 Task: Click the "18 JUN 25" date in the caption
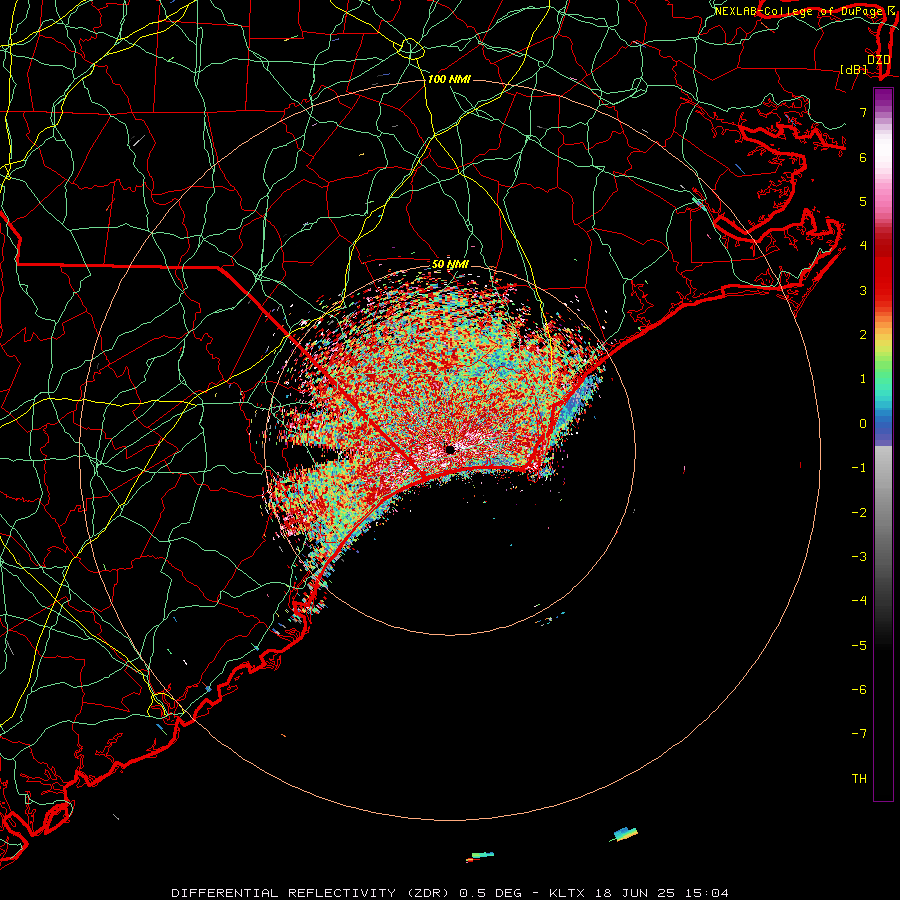coord(635,893)
